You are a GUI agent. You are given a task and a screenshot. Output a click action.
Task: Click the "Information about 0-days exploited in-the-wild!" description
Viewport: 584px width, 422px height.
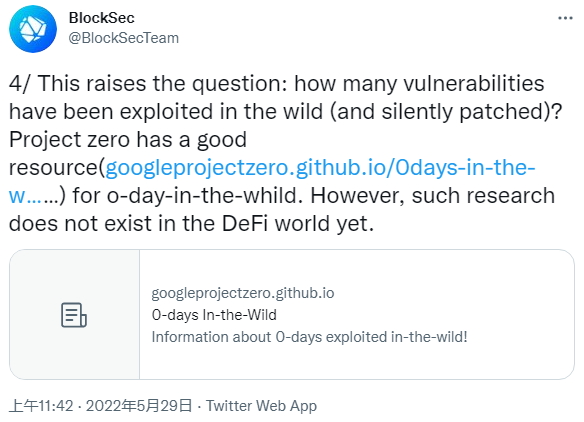point(309,337)
